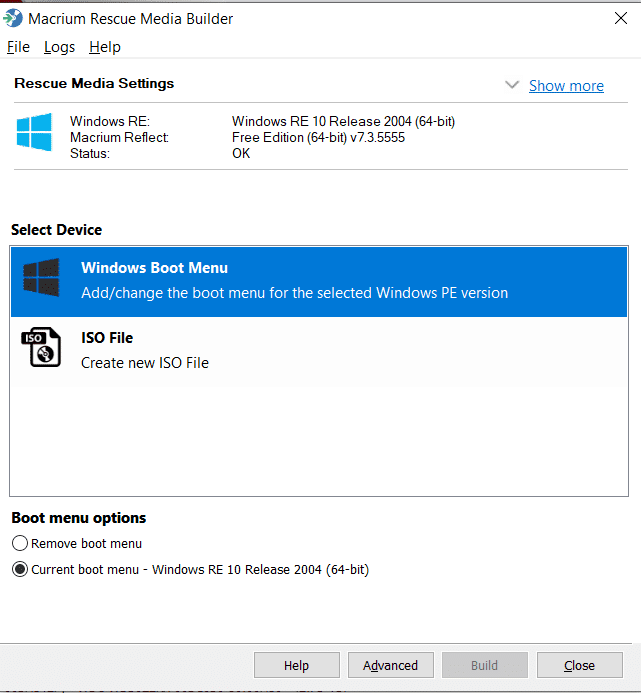Open the Logs menu
Image resolution: width=641 pixels, height=693 pixels.
(59, 47)
